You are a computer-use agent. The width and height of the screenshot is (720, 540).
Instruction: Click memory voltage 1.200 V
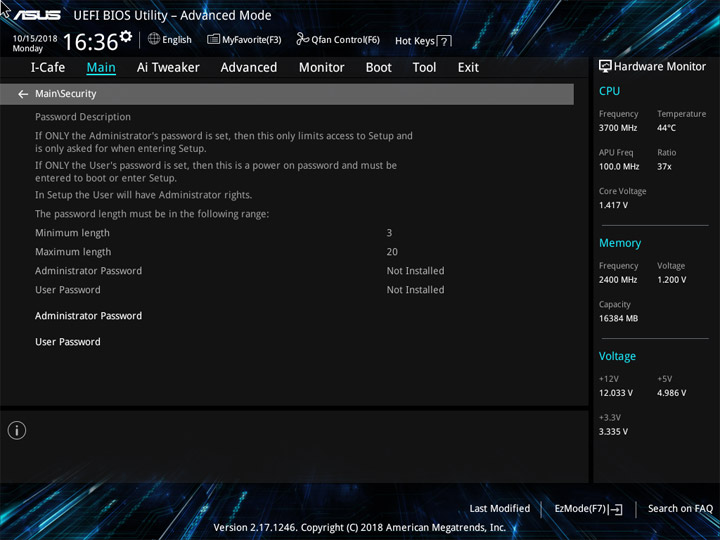tap(672, 280)
